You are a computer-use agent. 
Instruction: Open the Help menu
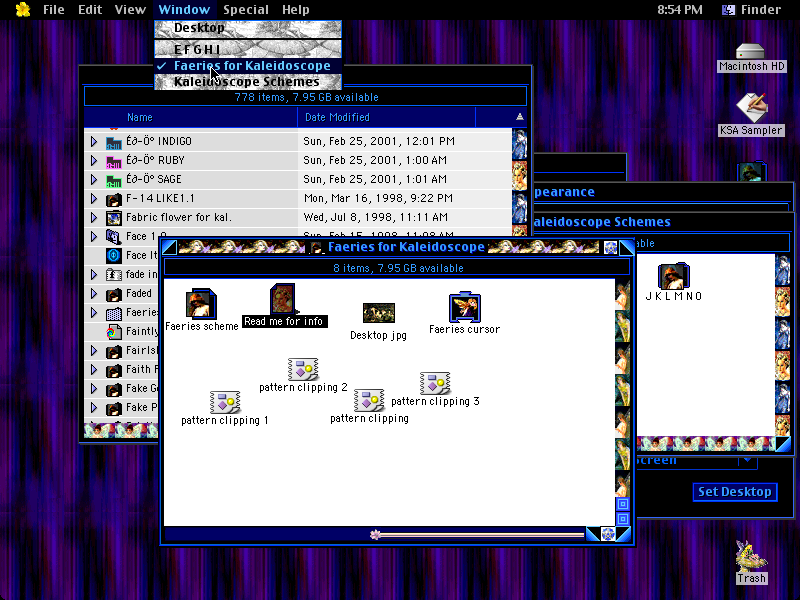pyautogui.click(x=296, y=10)
